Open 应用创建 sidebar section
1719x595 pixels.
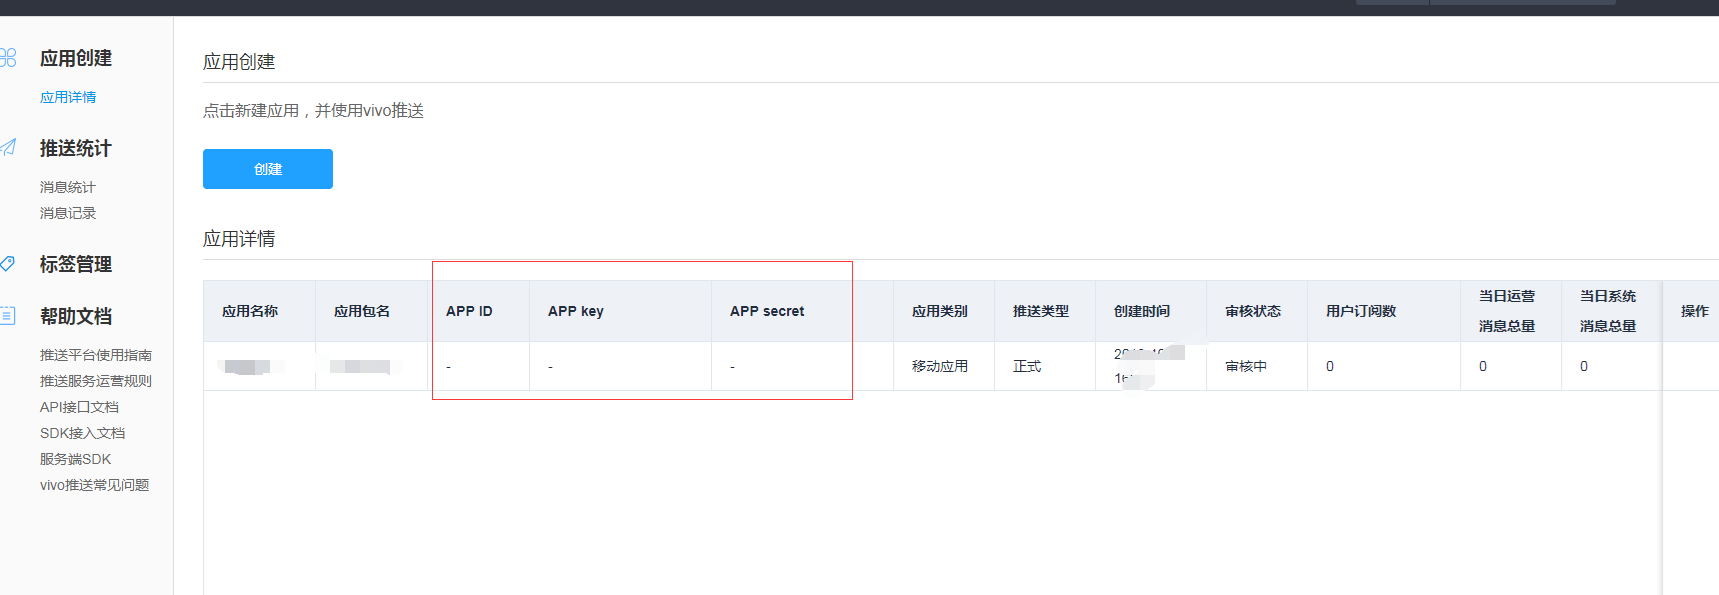(76, 58)
